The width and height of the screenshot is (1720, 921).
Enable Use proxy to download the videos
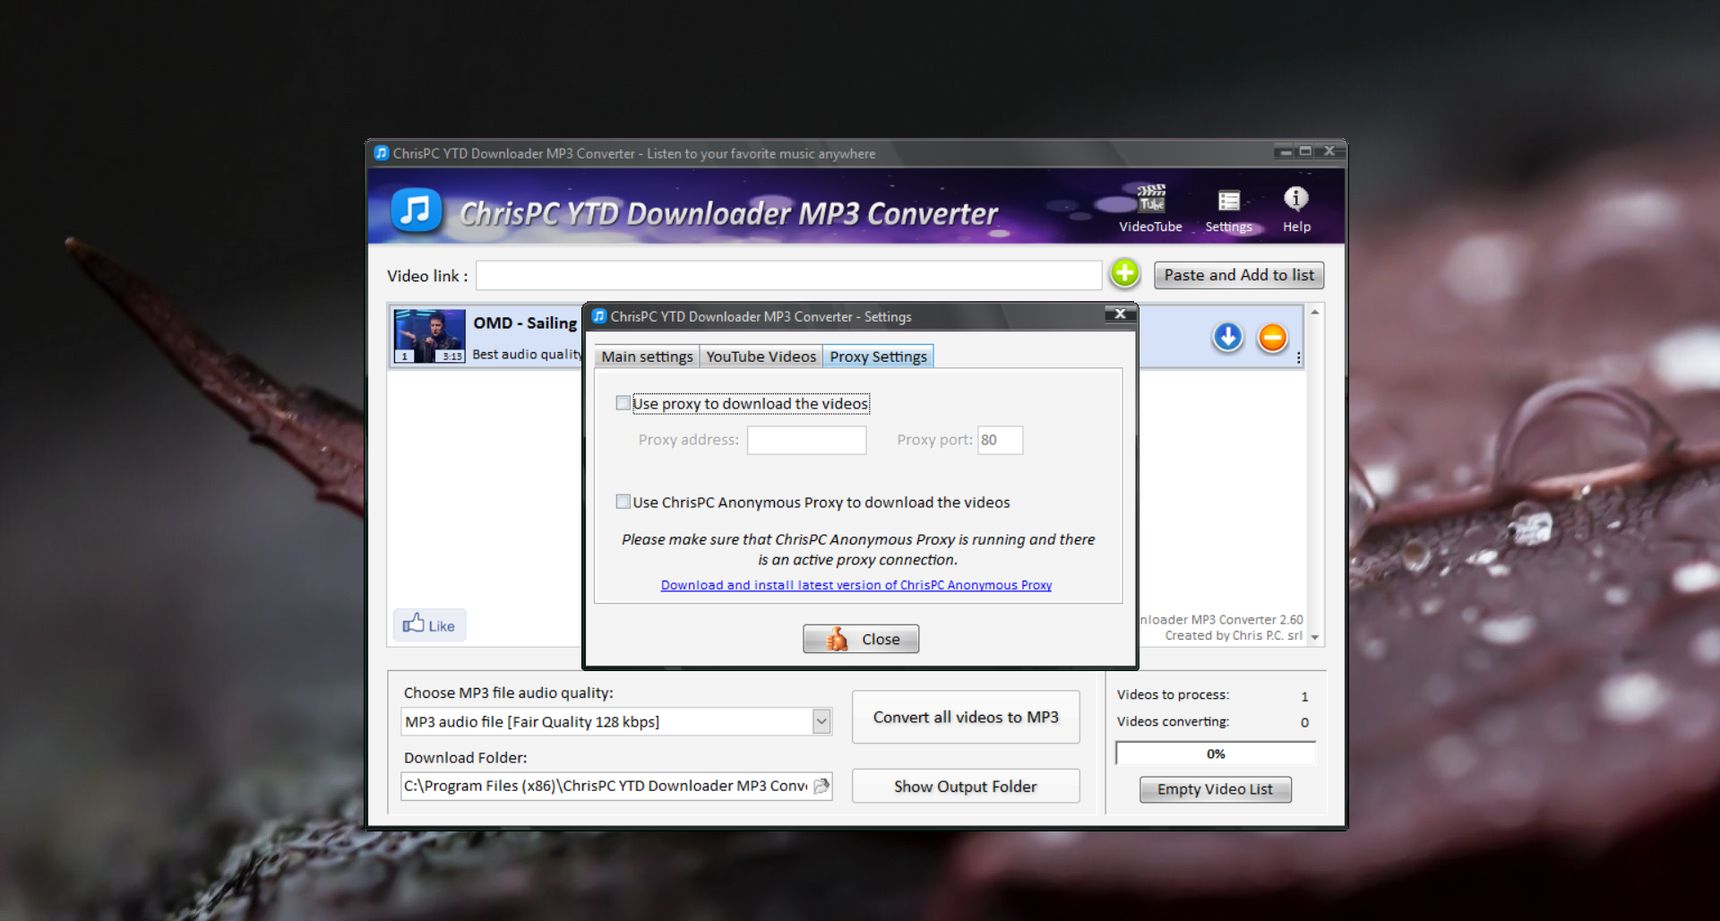[x=623, y=403]
